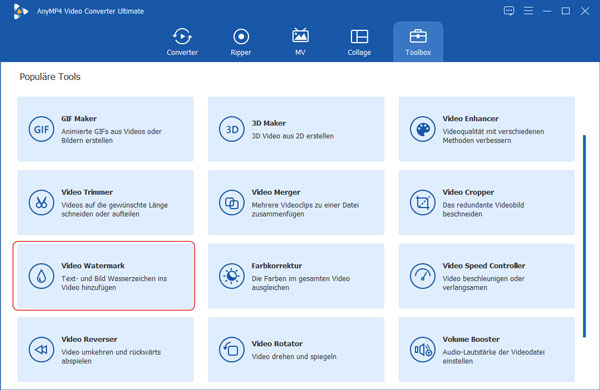
Task: Open Video Watermark title
Action: tap(93, 266)
